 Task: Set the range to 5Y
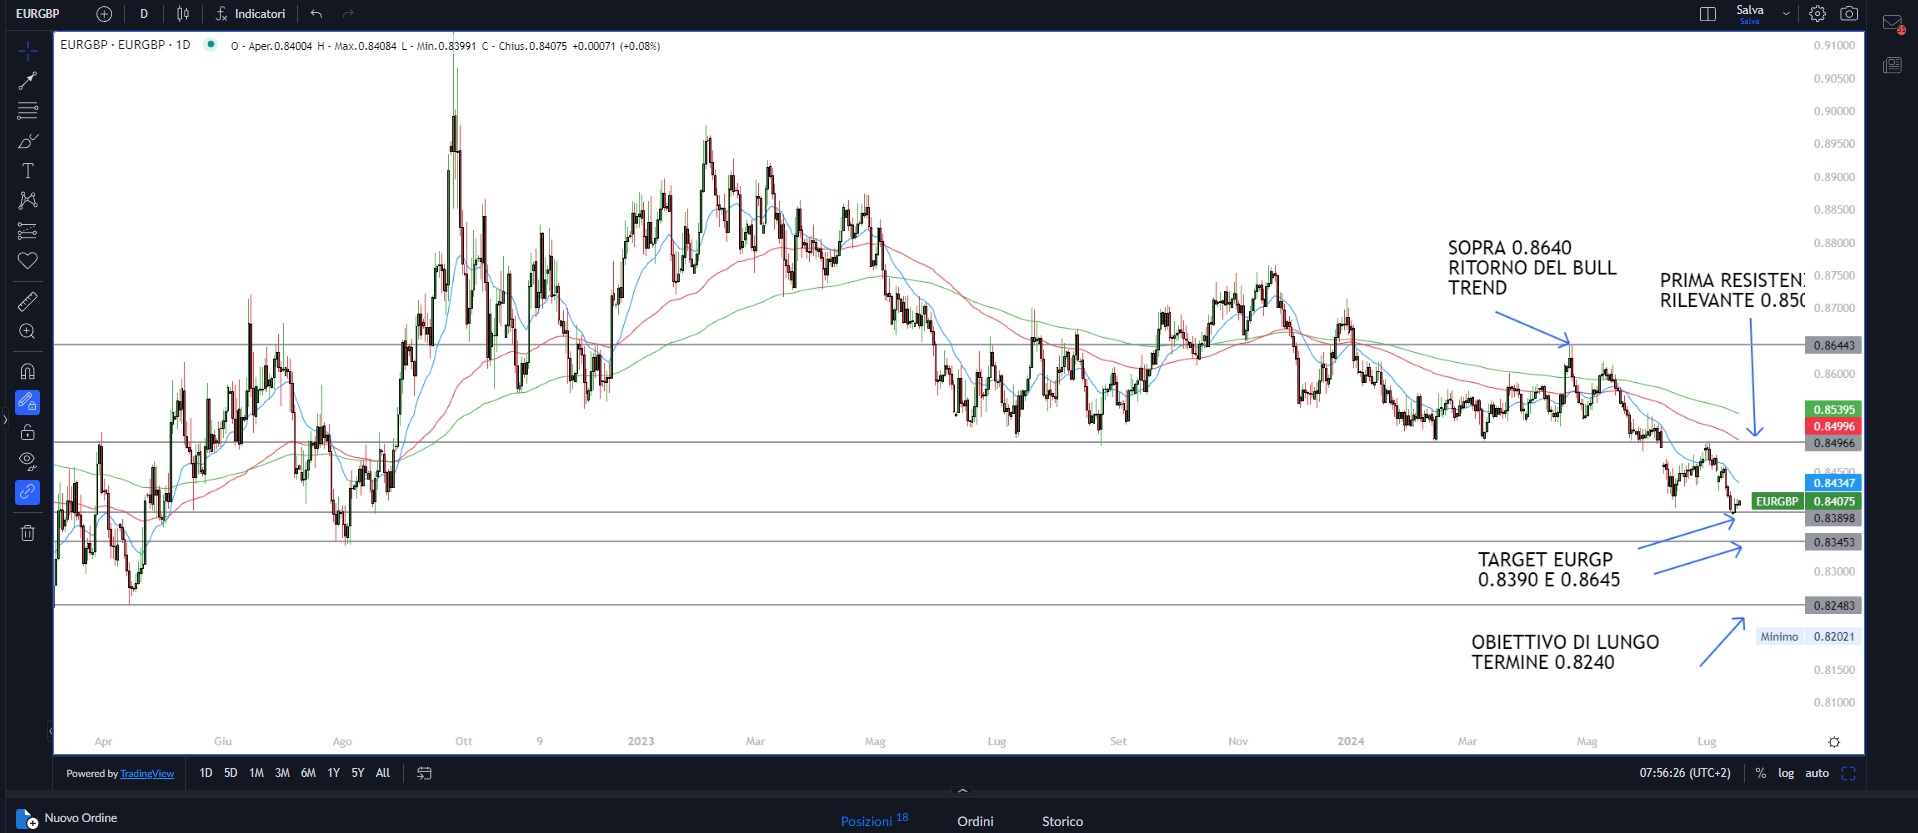coord(358,773)
